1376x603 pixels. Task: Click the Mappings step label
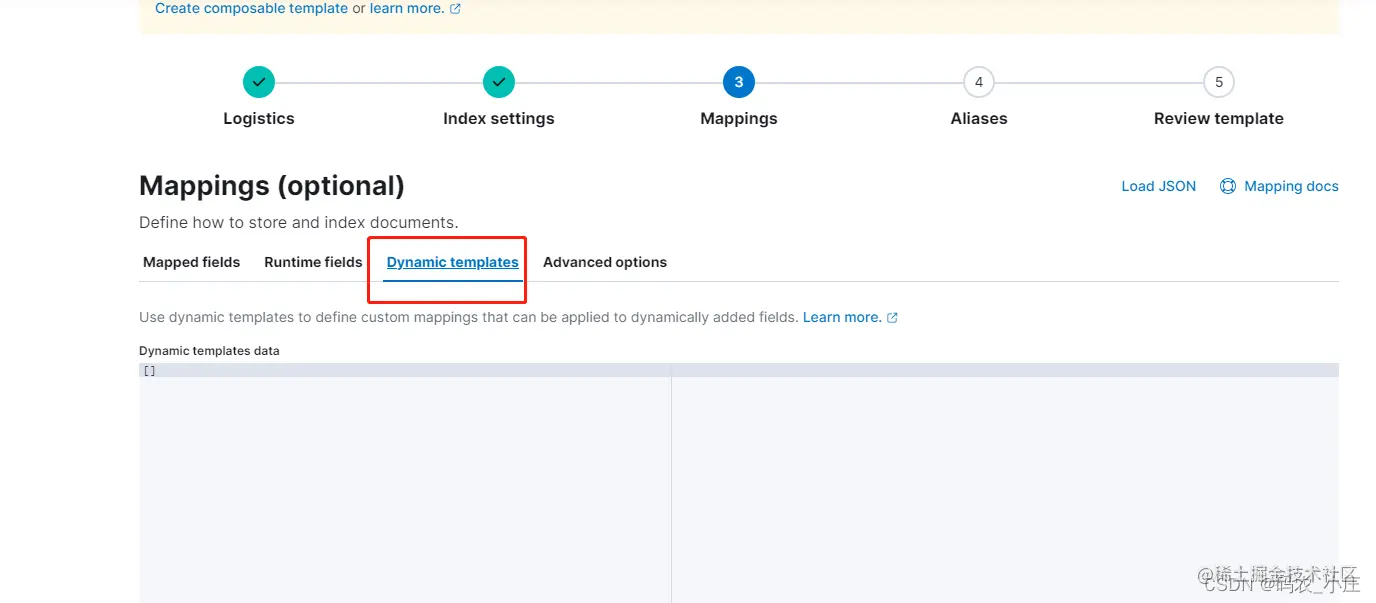tap(739, 118)
